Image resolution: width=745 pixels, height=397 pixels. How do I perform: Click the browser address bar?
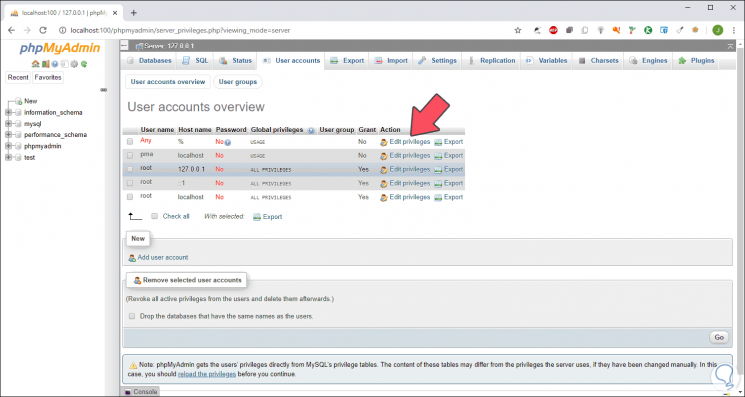[x=285, y=30]
